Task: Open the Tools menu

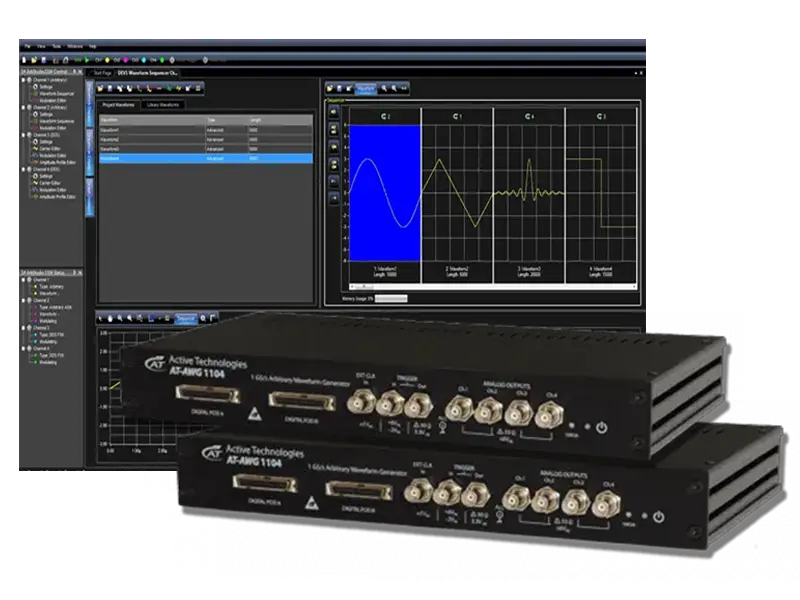Action: coord(57,46)
